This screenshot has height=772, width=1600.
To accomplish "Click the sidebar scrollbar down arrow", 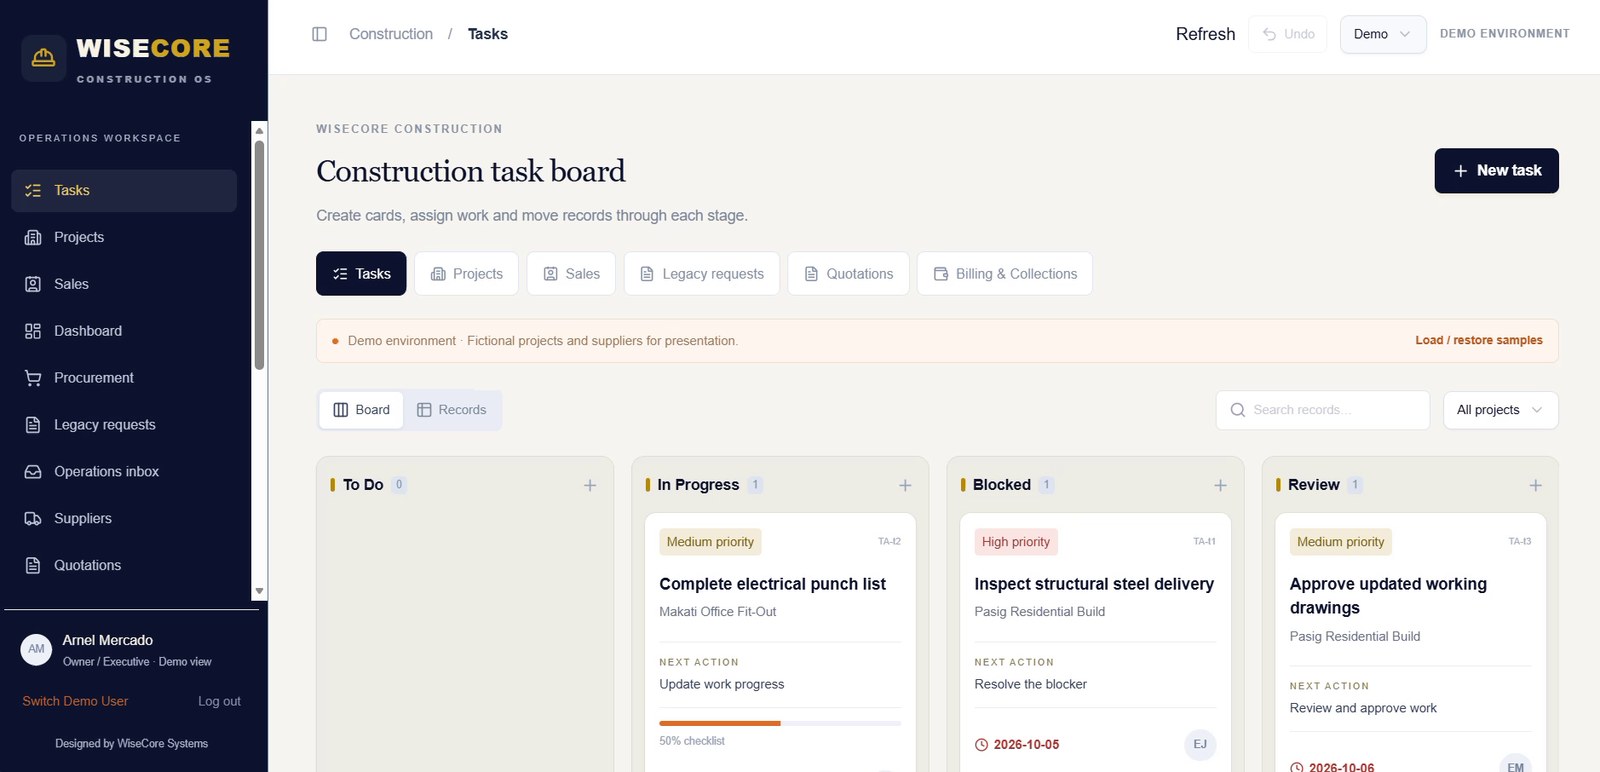I will (259, 591).
